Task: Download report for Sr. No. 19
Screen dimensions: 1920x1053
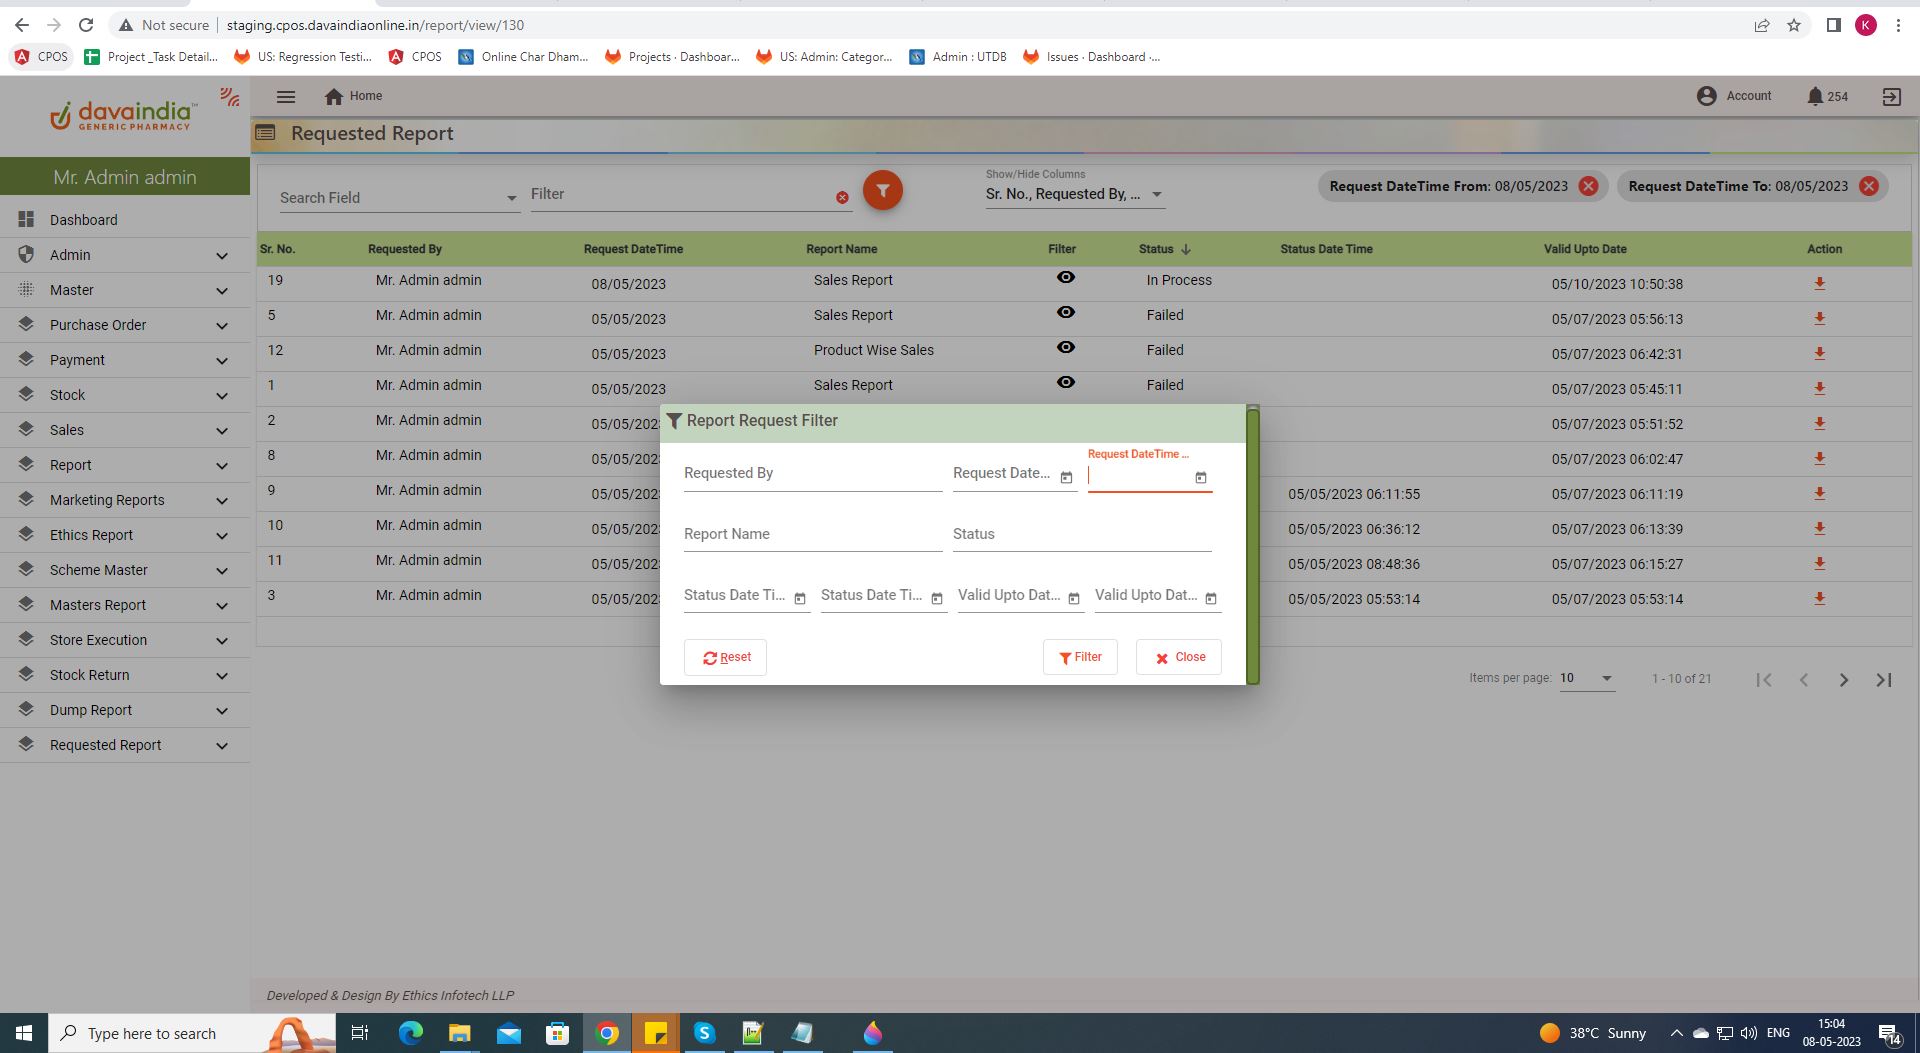Action: pyautogui.click(x=1819, y=284)
